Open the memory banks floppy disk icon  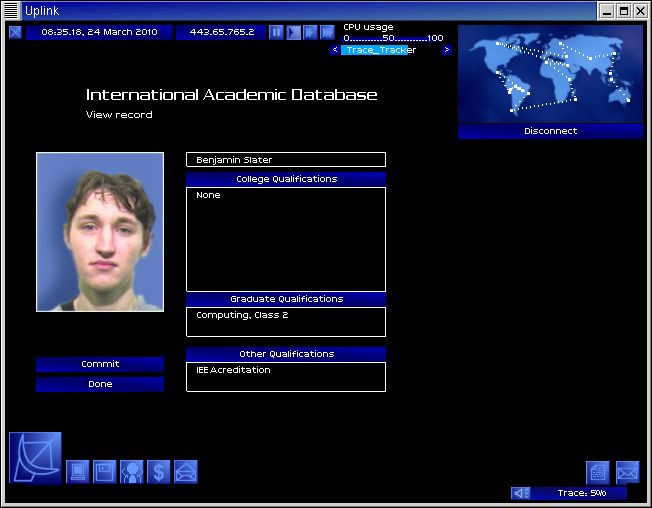104,472
